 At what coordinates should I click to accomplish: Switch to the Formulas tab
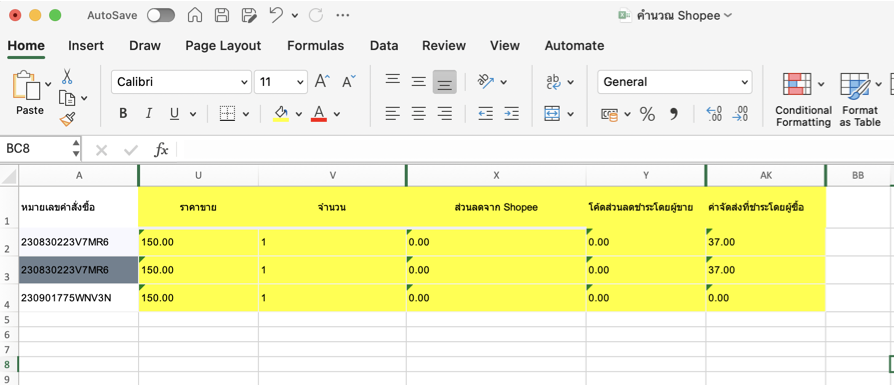pos(316,46)
